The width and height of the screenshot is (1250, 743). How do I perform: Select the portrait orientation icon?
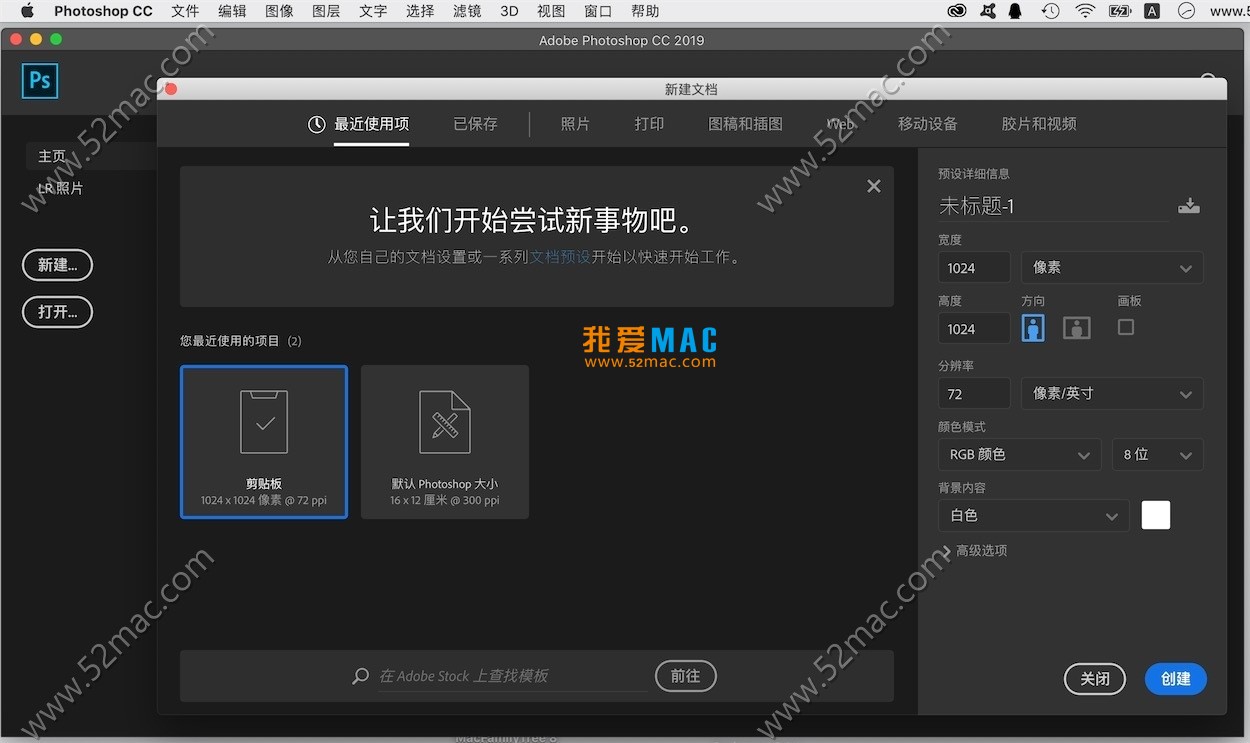[1032, 327]
